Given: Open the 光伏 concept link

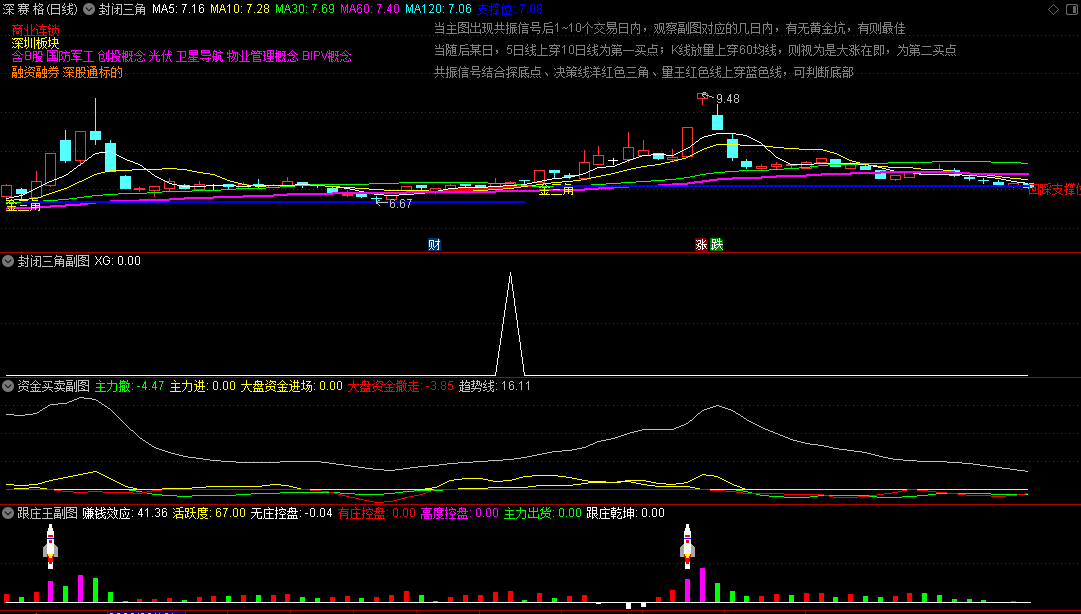Looking at the screenshot, I should click(x=160, y=57).
